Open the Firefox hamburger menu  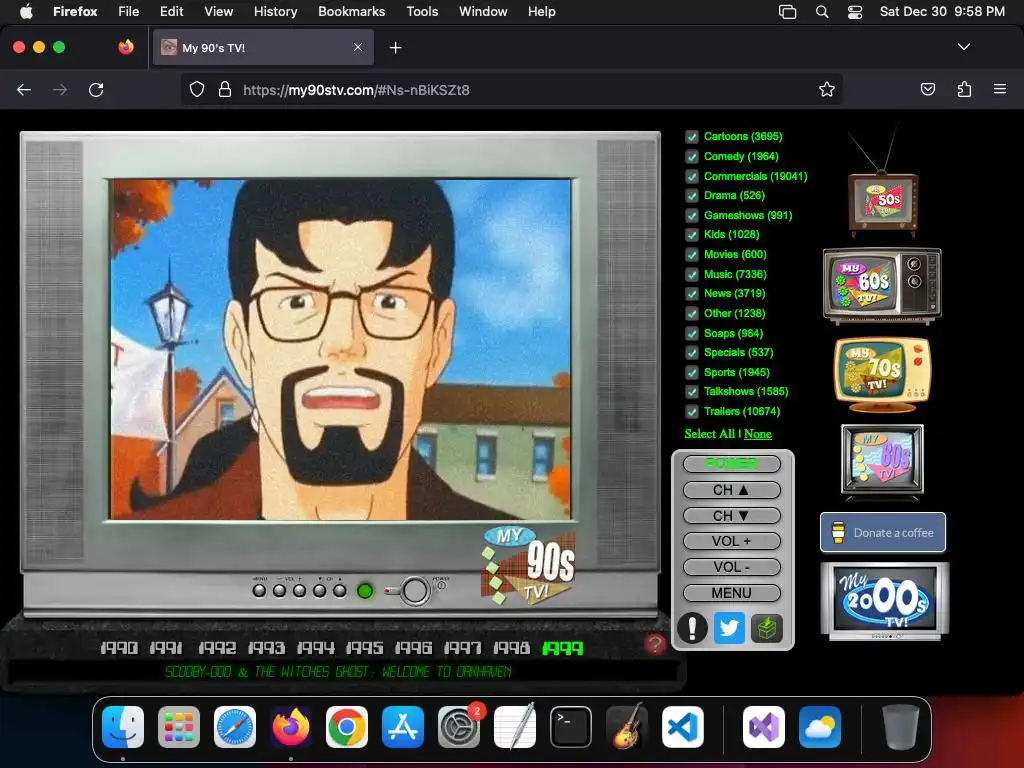point(1000,89)
